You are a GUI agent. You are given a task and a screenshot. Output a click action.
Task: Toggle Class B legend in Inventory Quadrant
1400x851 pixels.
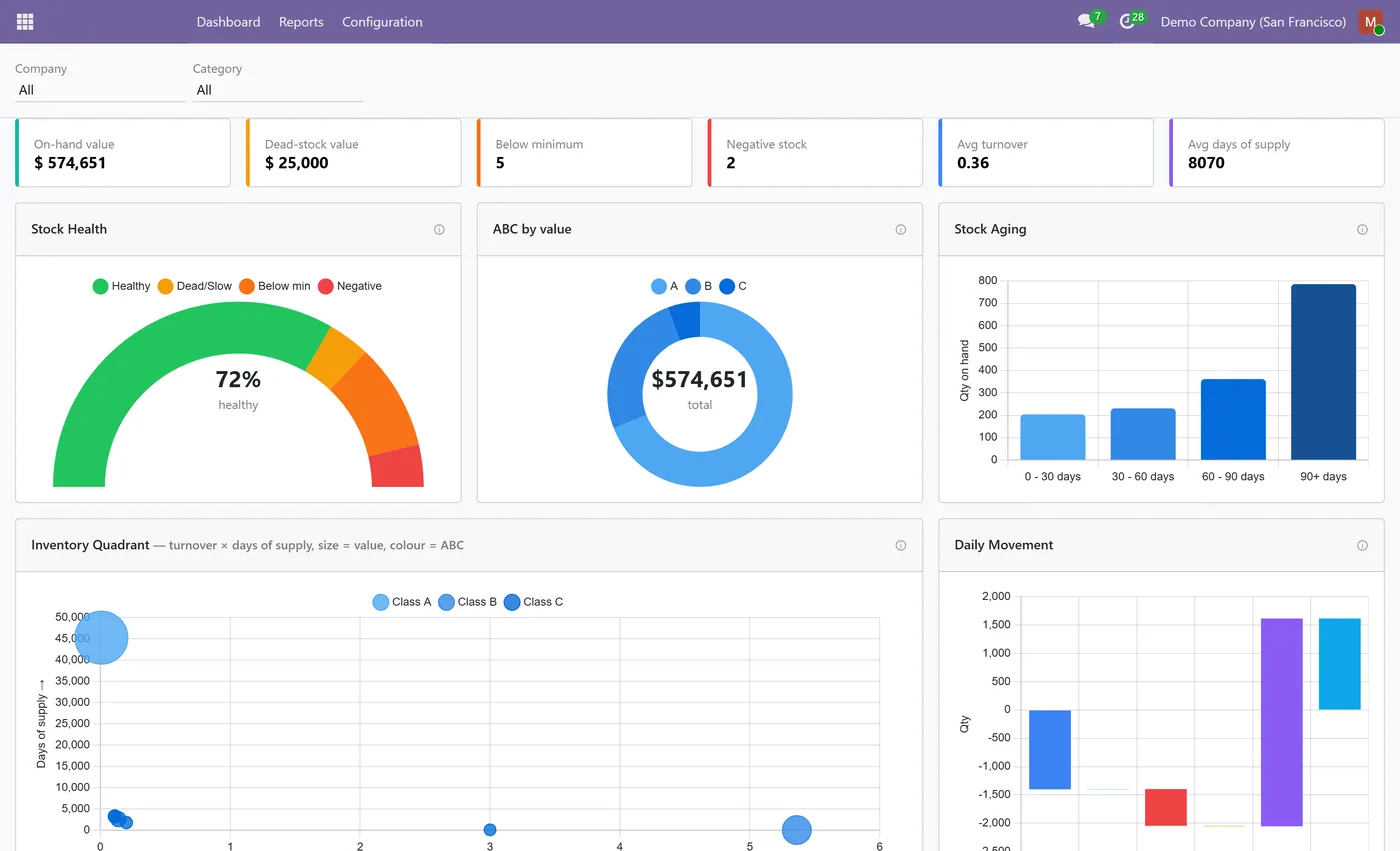click(x=468, y=602)
